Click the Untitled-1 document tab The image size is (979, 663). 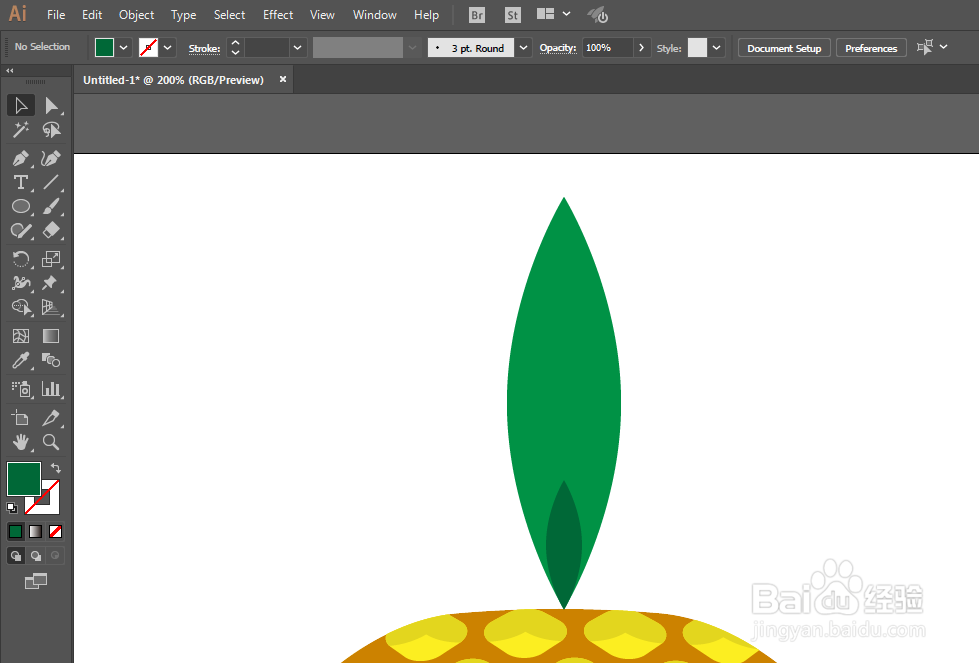click(x=175, y=78)
